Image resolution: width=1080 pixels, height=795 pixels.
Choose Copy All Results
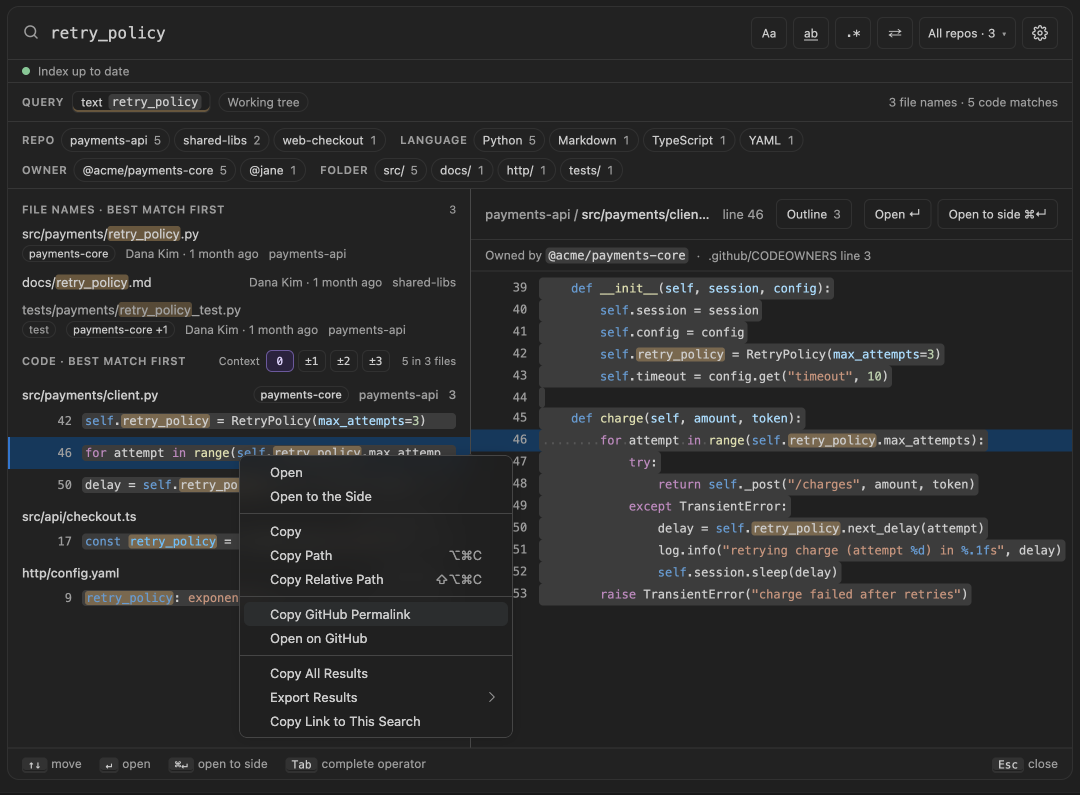click(375, 674)
